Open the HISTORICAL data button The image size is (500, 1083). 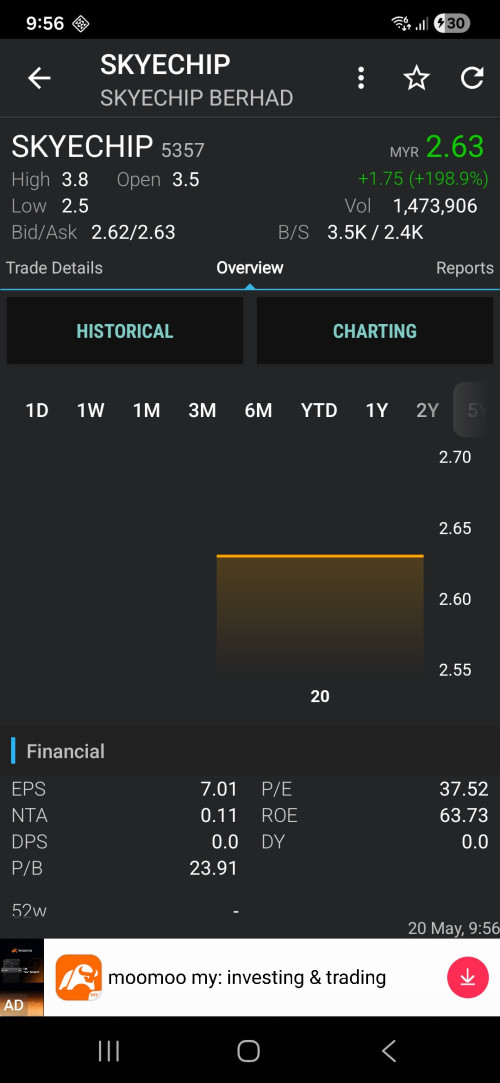pos(125,331)
